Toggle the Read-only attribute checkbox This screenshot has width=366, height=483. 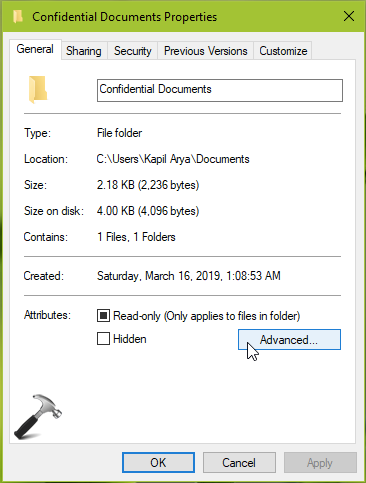tap(103, 315)
